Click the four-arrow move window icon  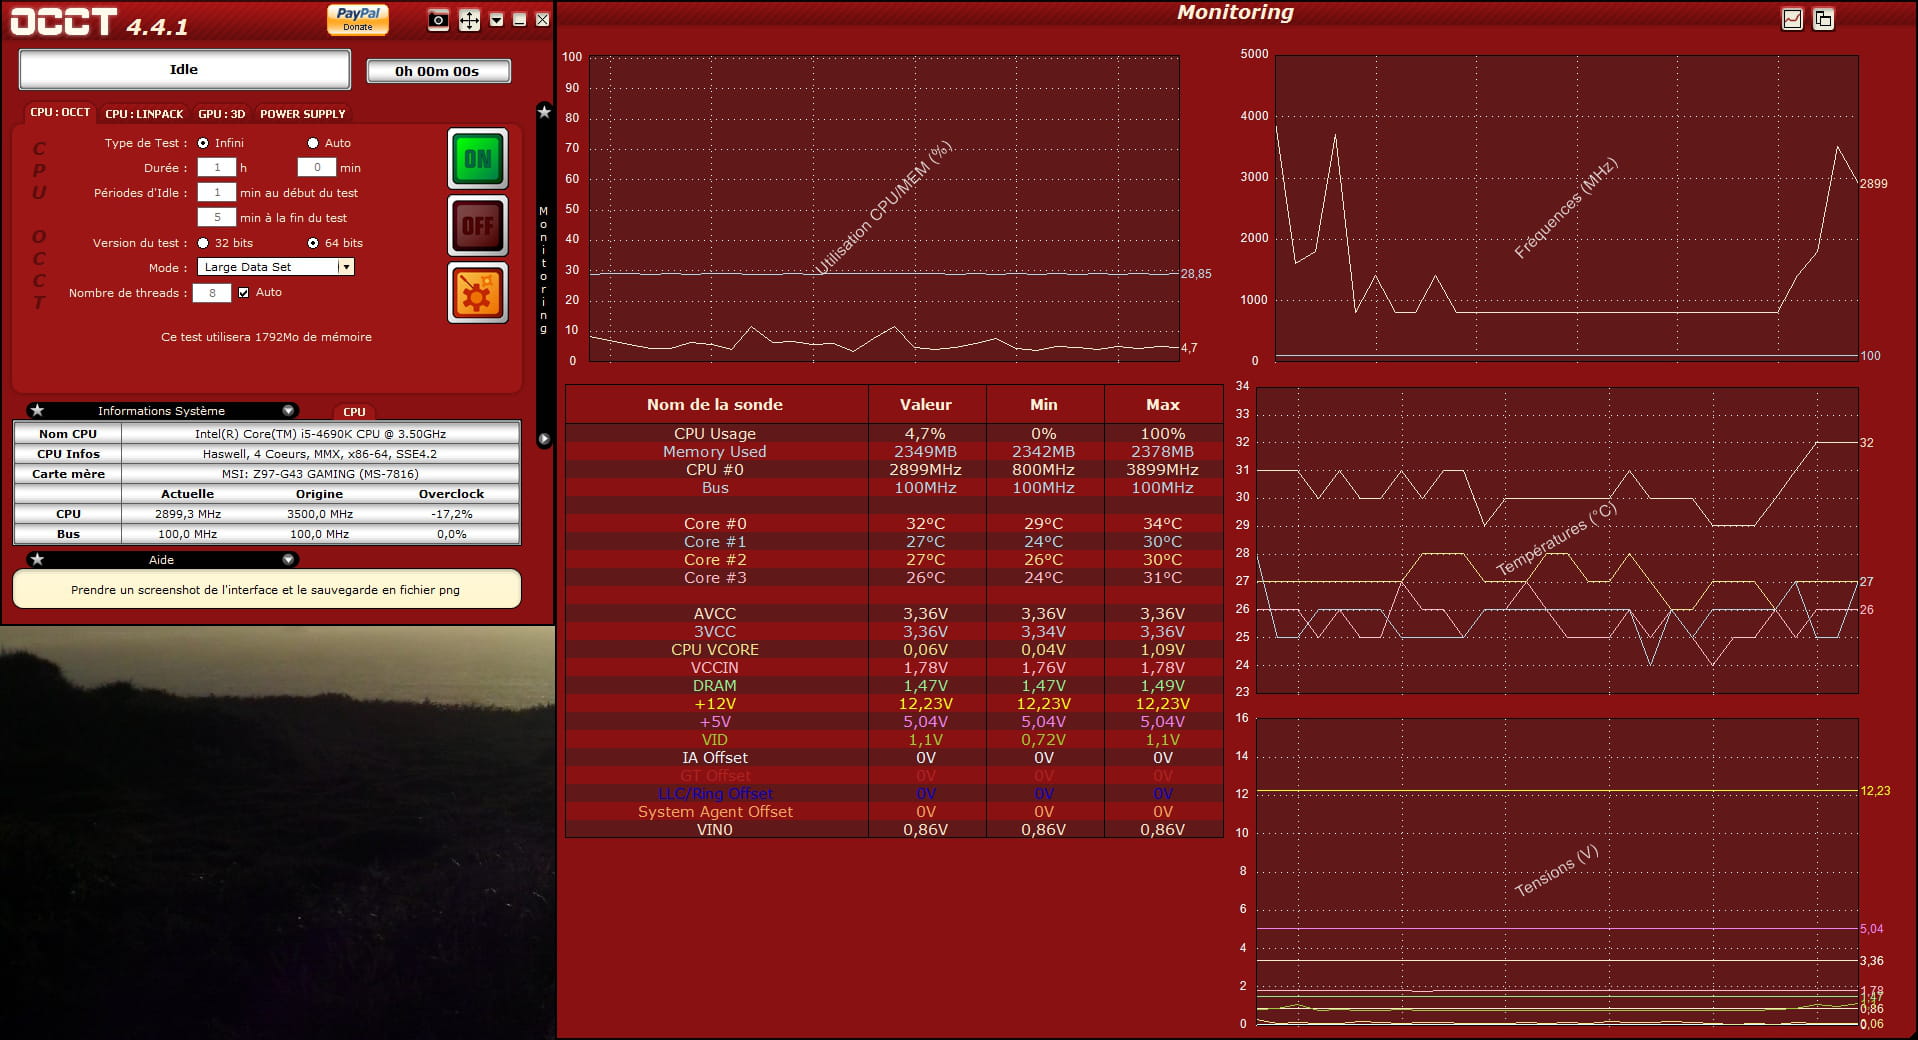(469, 20)
